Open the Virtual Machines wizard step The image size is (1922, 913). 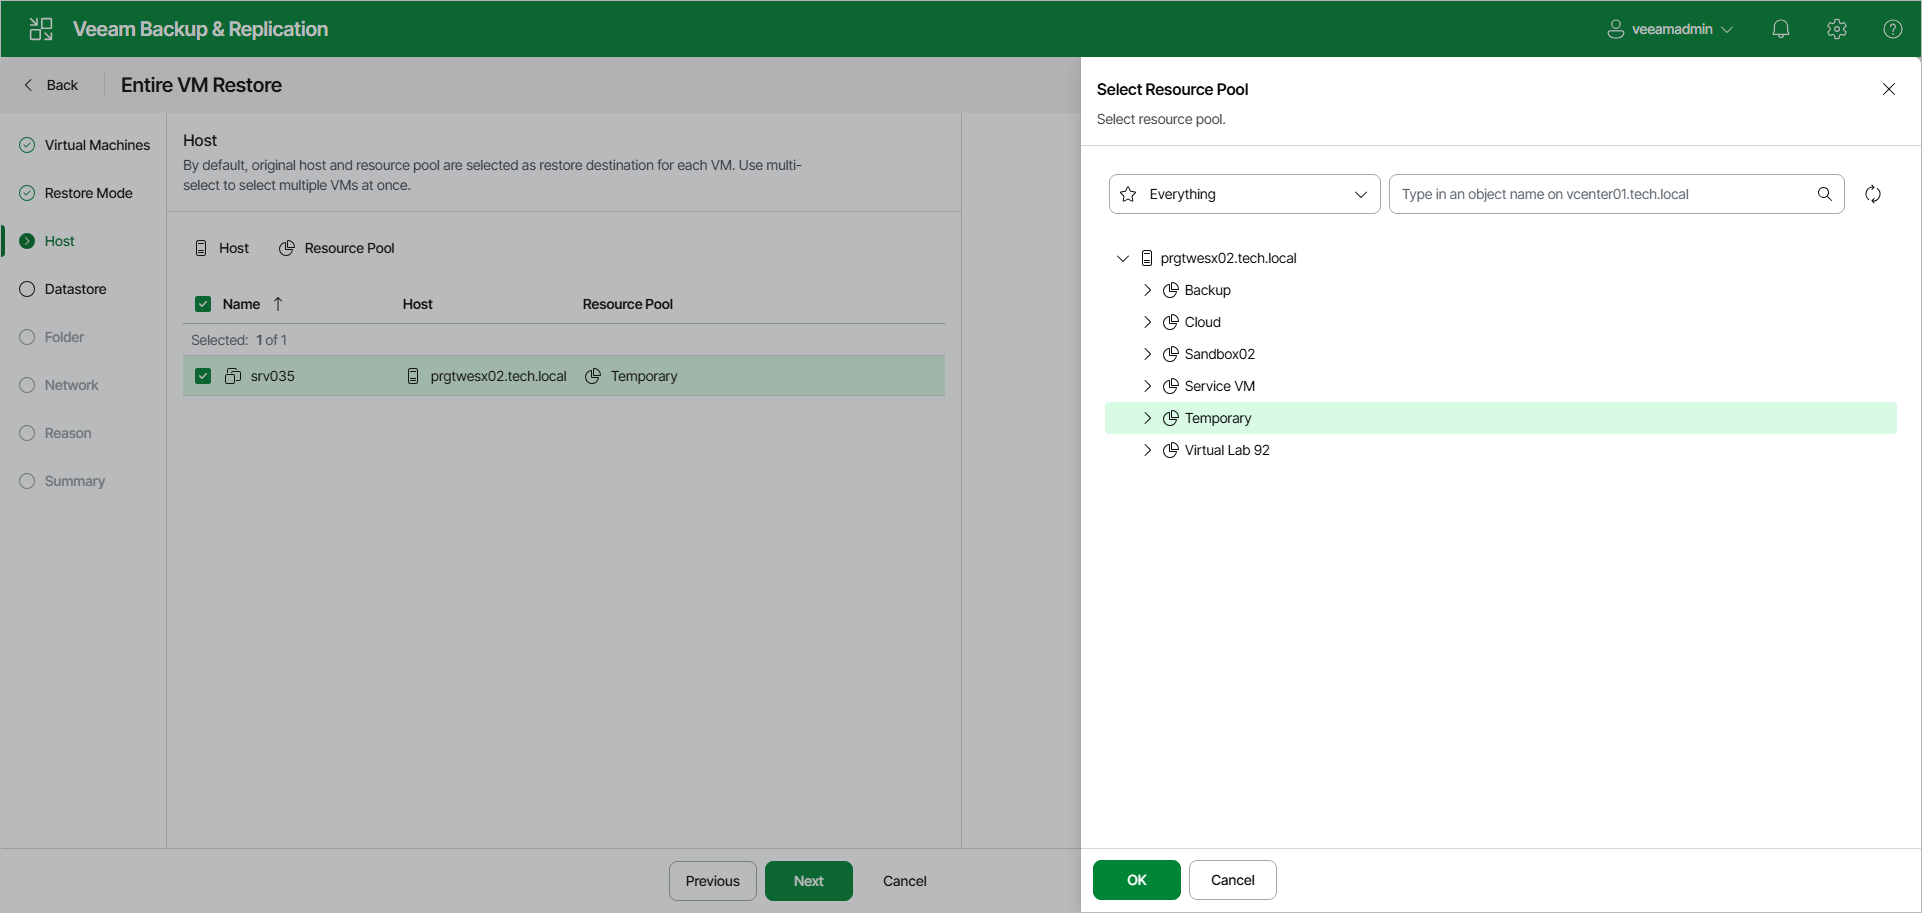pos(85,145)
